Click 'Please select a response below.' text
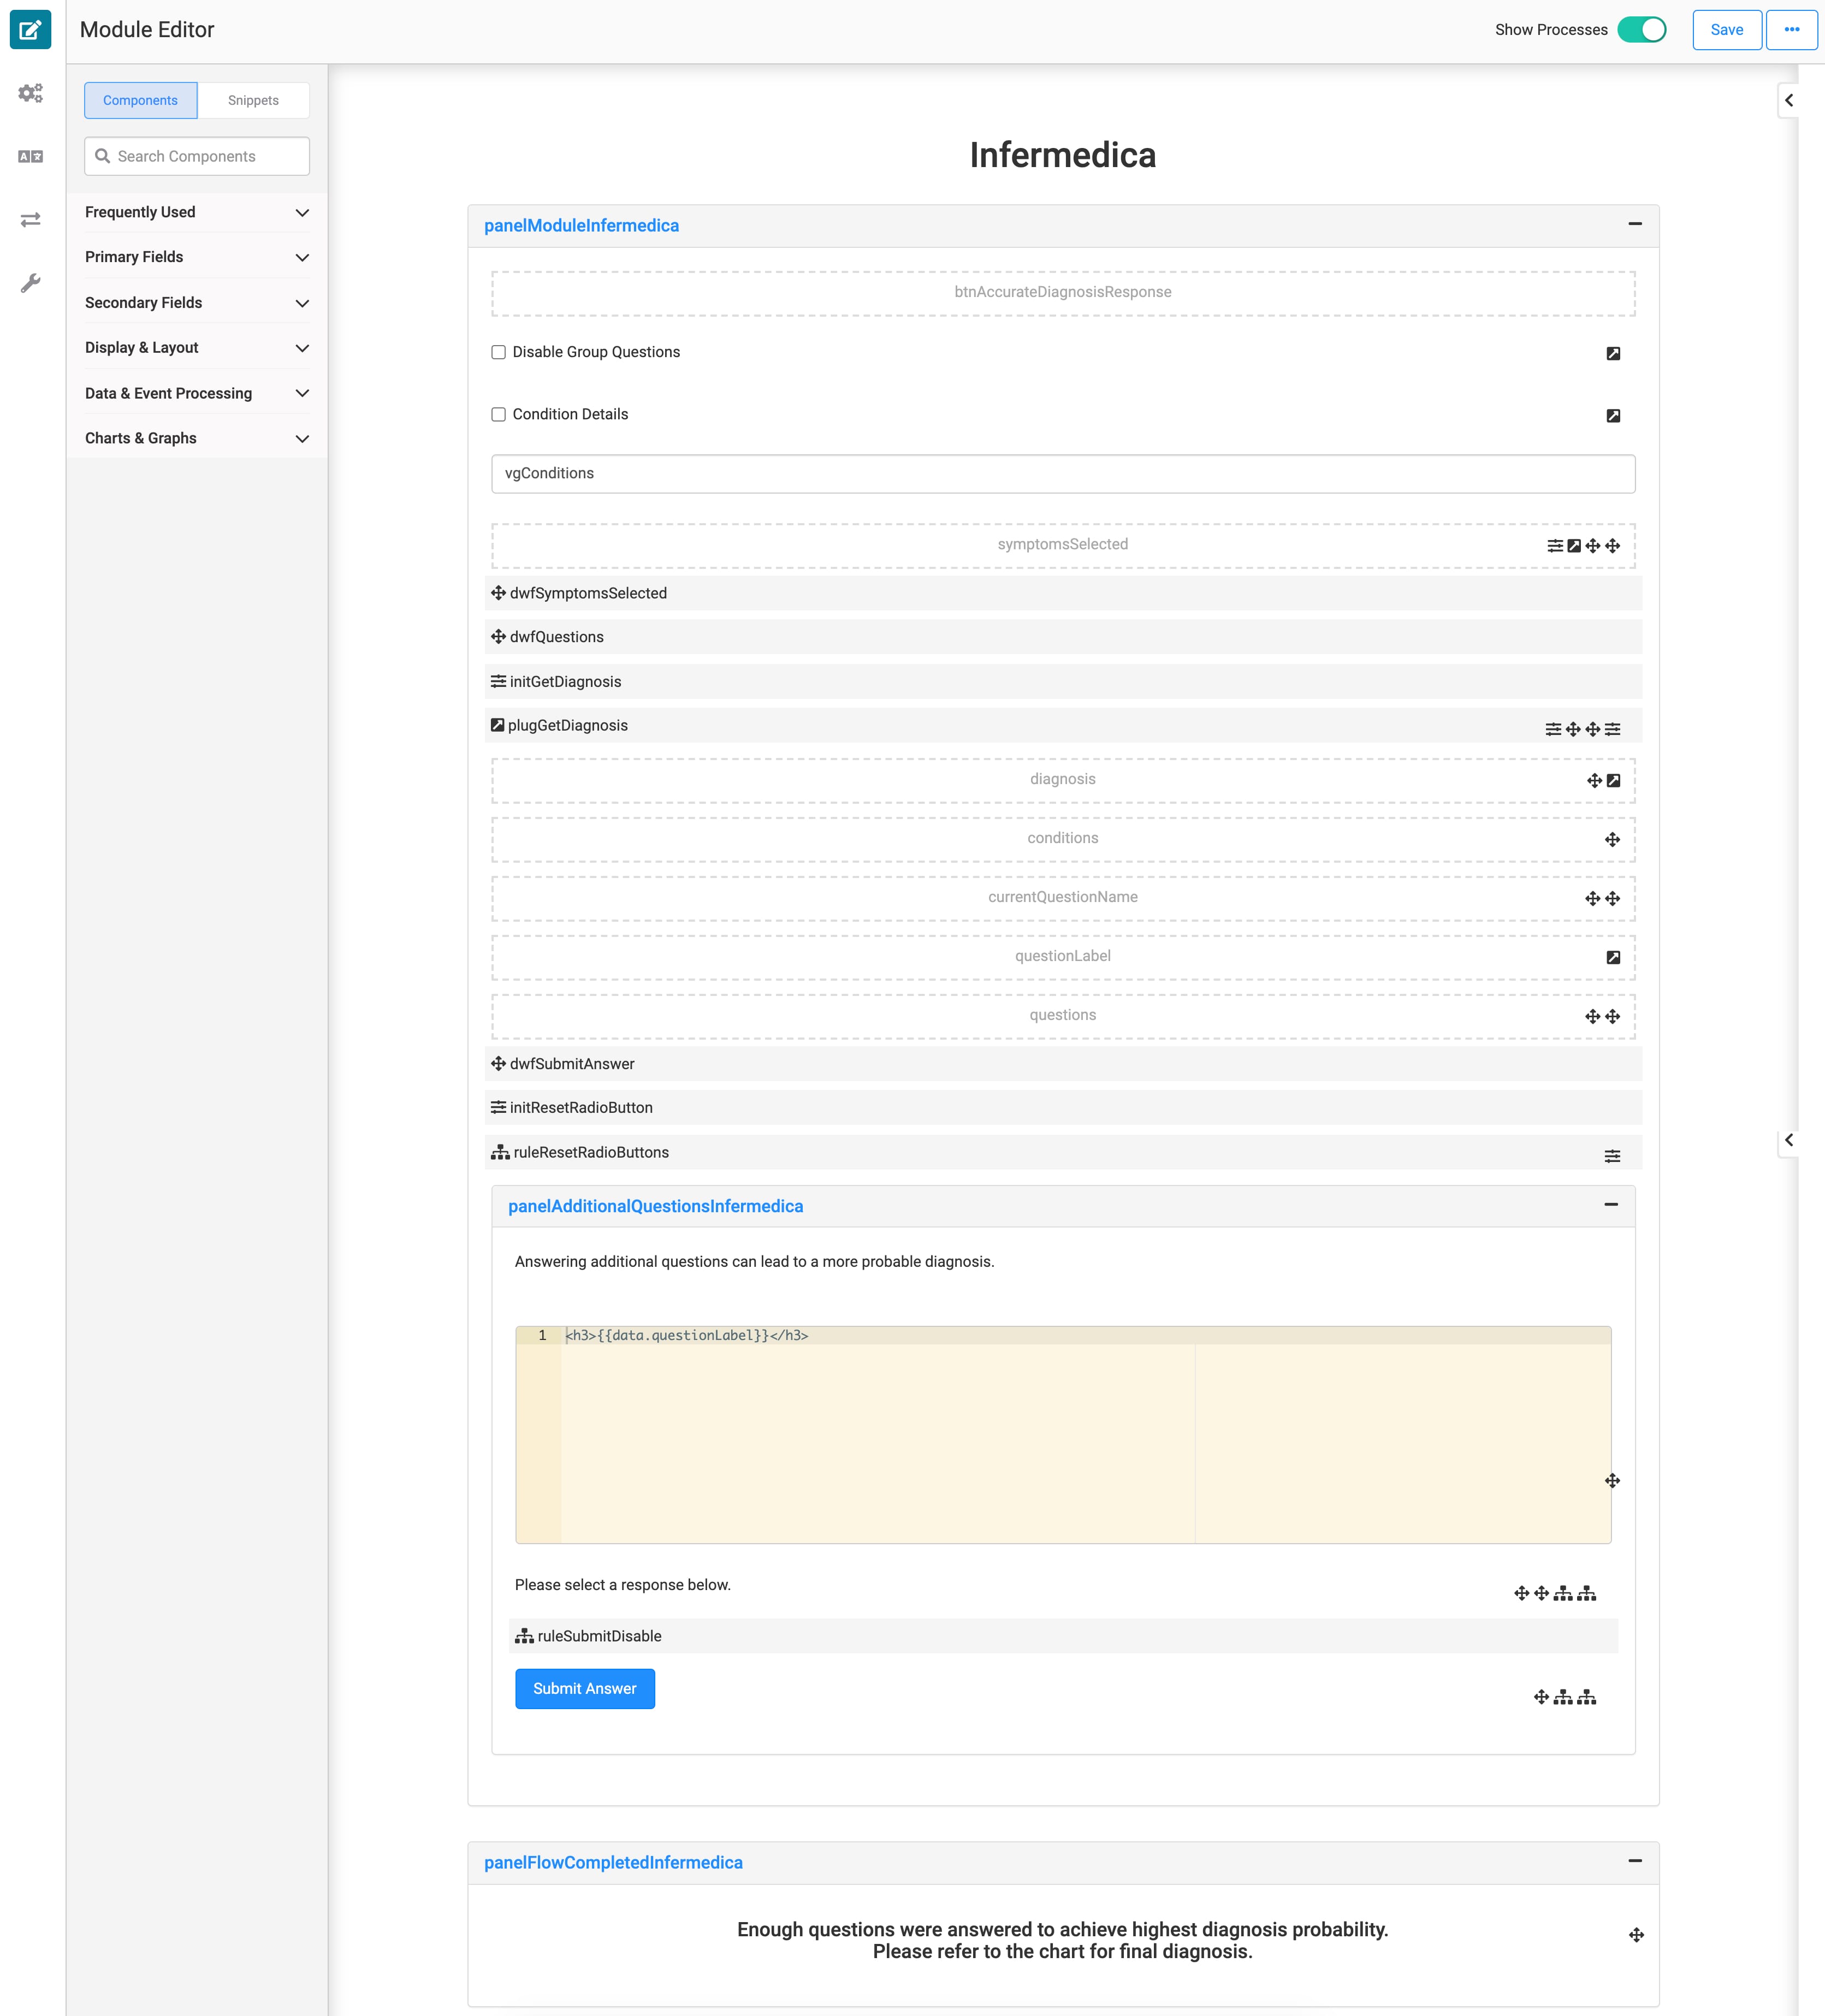The image size is (1825, 2016). (x=623, y=1585)
